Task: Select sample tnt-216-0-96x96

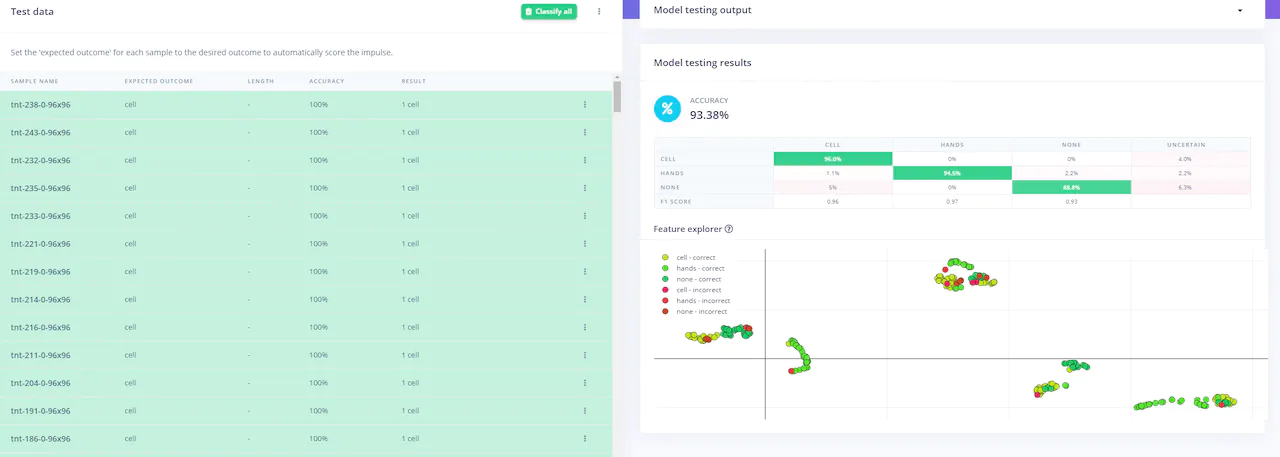Action: (x=40, y=327)
